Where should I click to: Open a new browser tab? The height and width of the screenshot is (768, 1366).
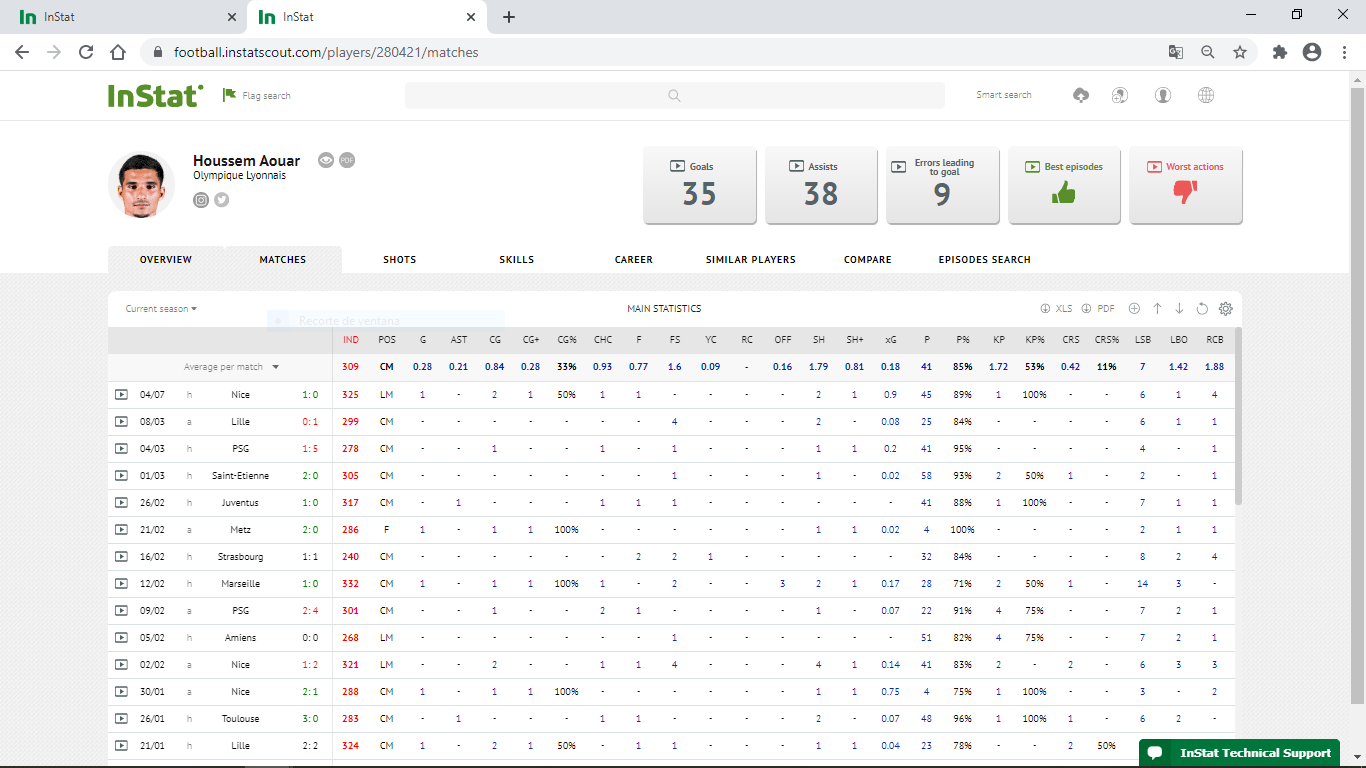(509, 17)
